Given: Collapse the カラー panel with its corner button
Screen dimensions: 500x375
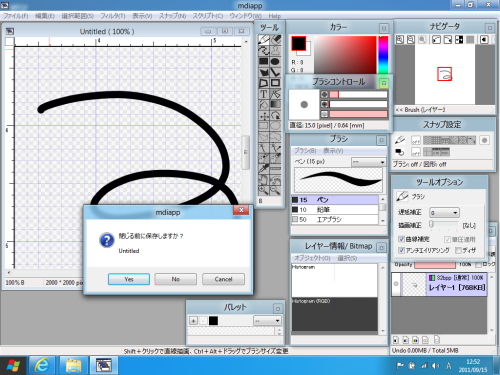Looking at the screenshot, I should click(384, 28).
